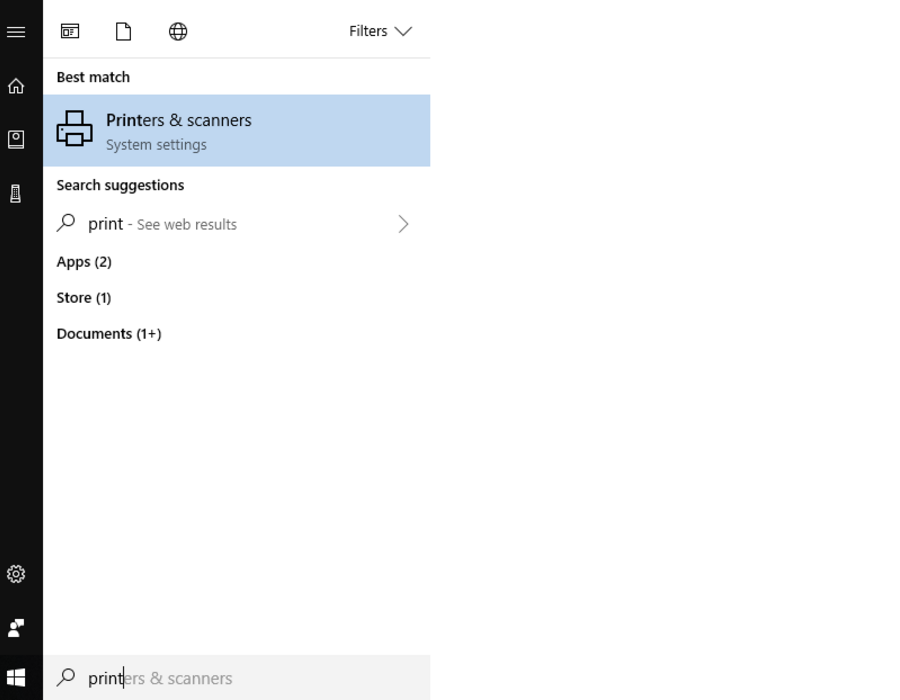
Task: Click the printer icon in best match
Action: click(x=75, y=129)
